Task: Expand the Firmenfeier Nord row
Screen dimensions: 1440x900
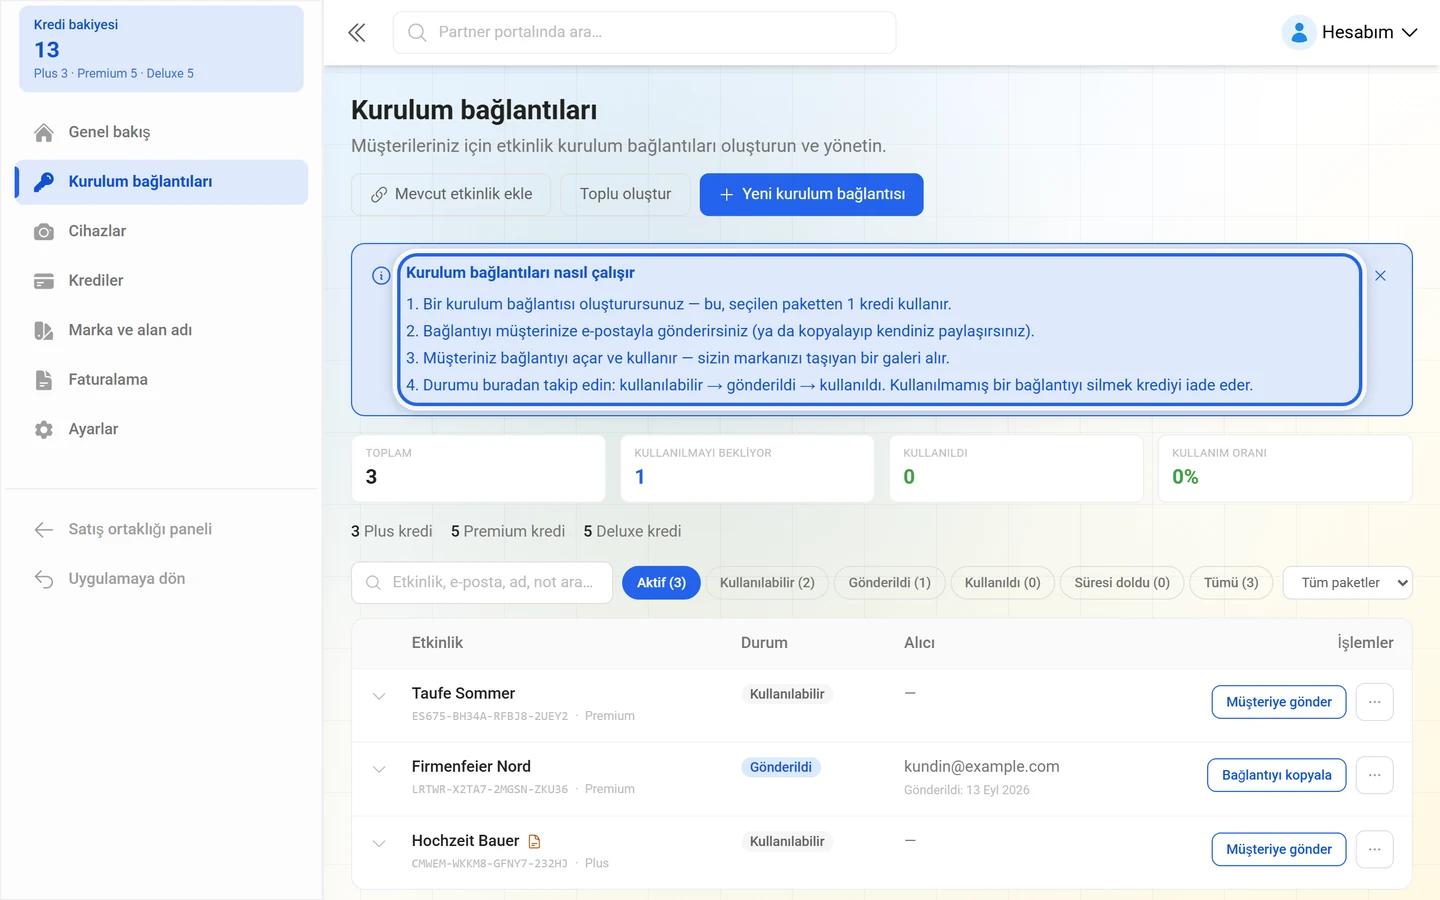Action: click(379, 769)
